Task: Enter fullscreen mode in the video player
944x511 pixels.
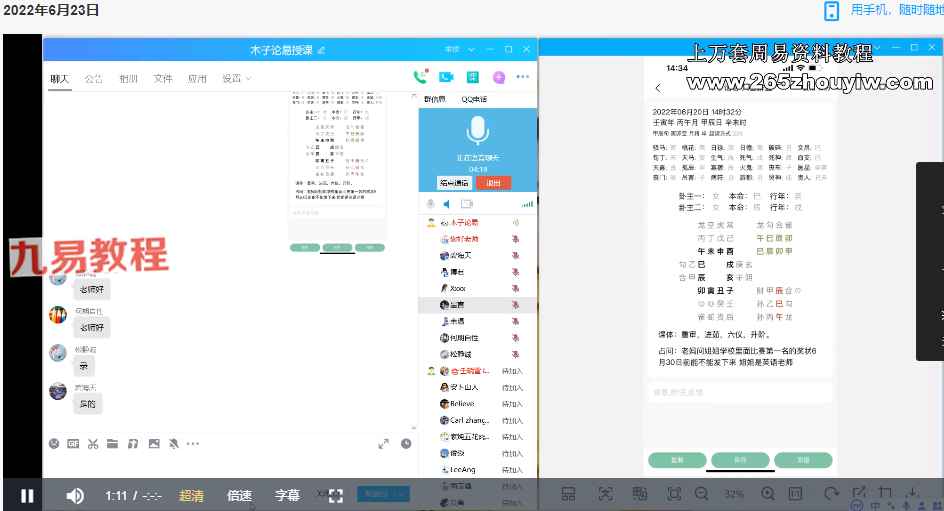Action: point(336,495)
